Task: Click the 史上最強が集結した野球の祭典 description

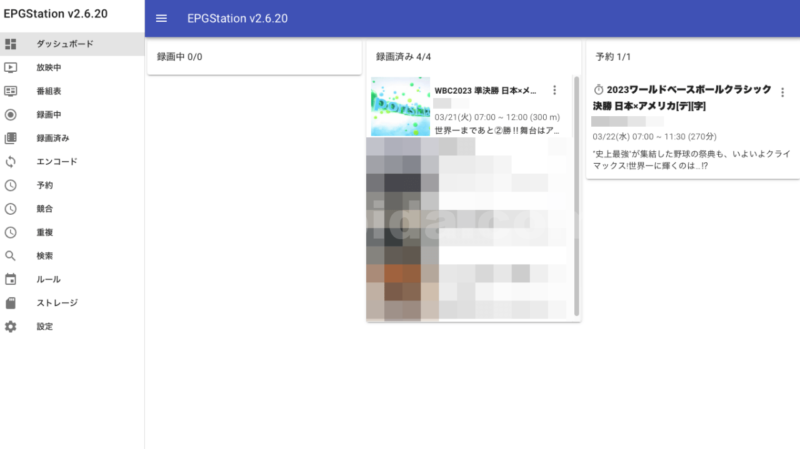Action: click(691, 160)
